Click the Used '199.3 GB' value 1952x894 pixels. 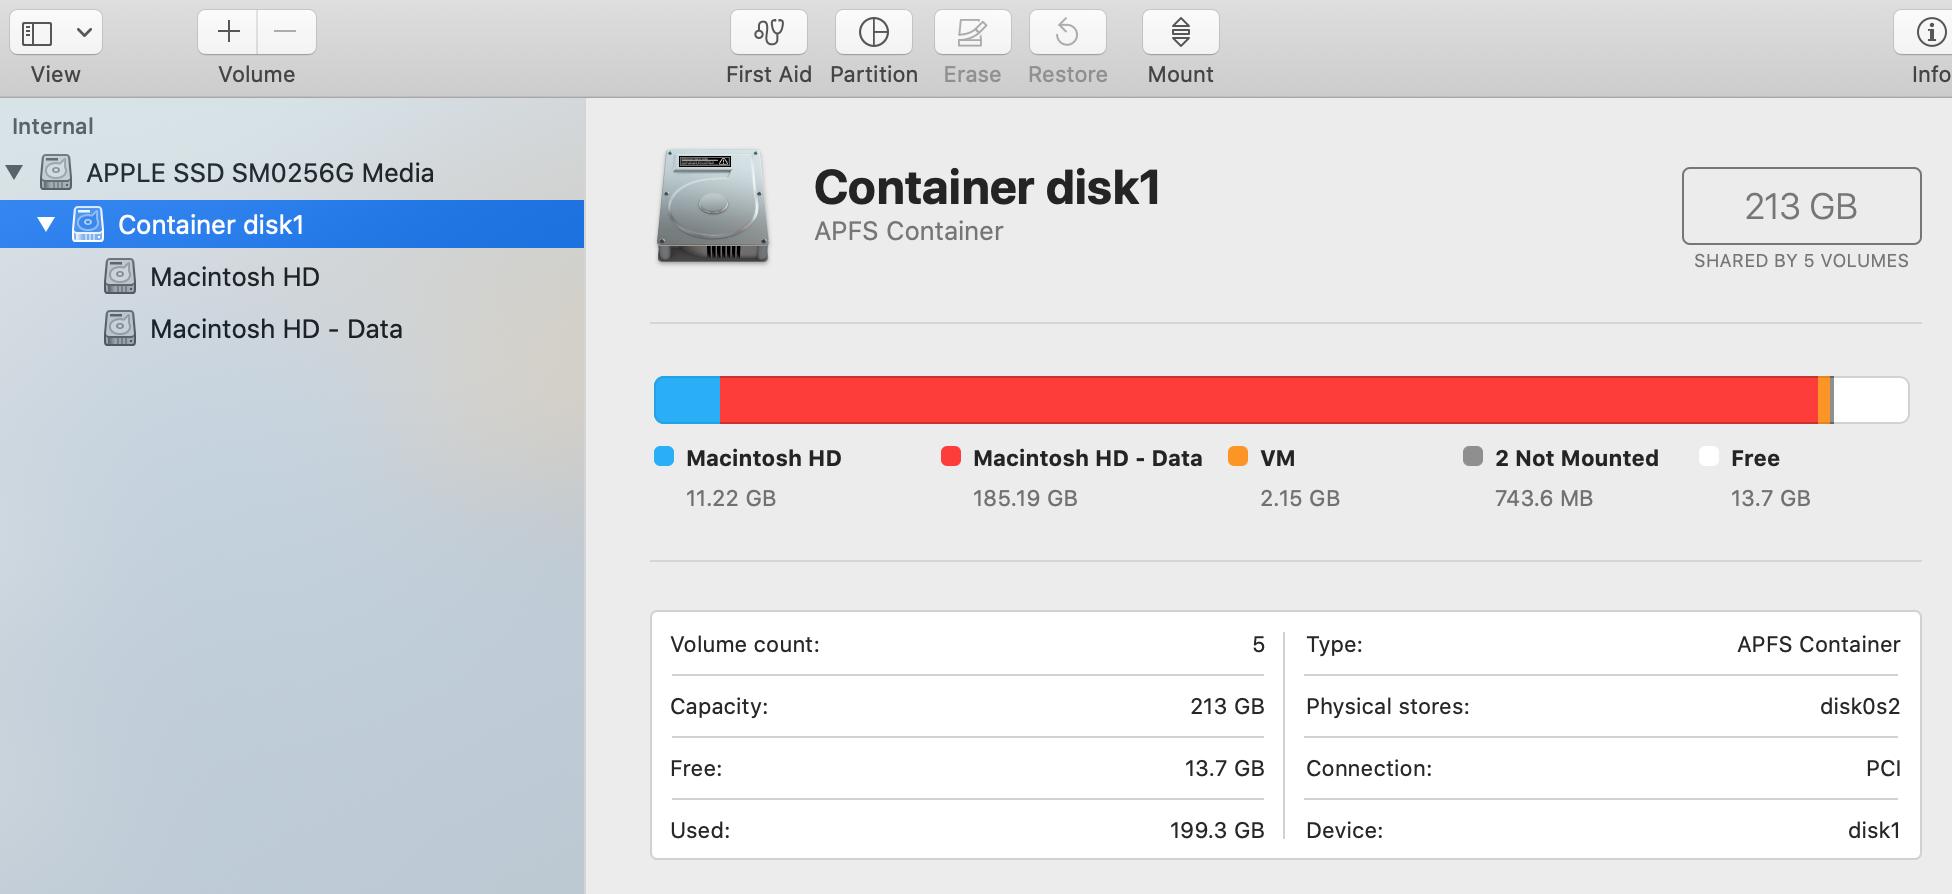(x=1217, y=830)
